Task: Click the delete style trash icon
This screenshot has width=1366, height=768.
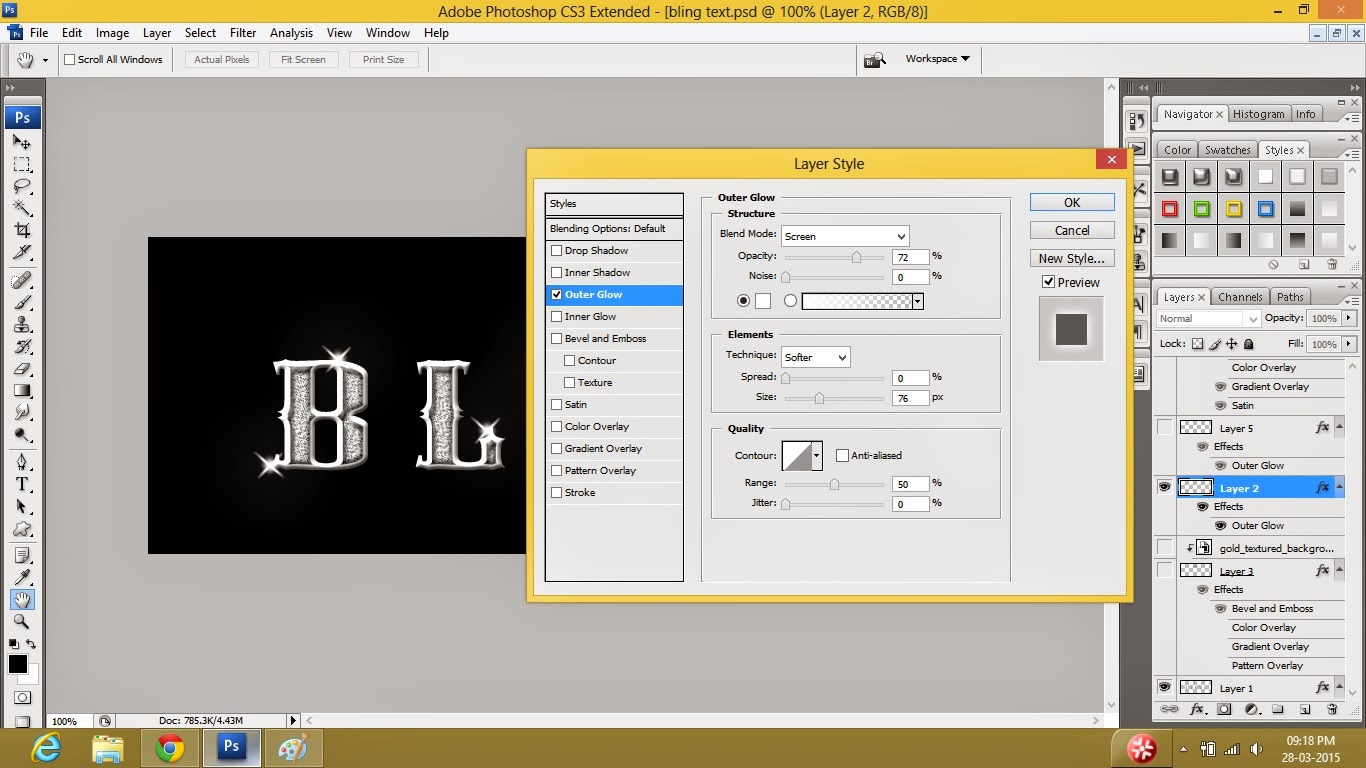Action: pyautogui.click(x=1334, y=263)
